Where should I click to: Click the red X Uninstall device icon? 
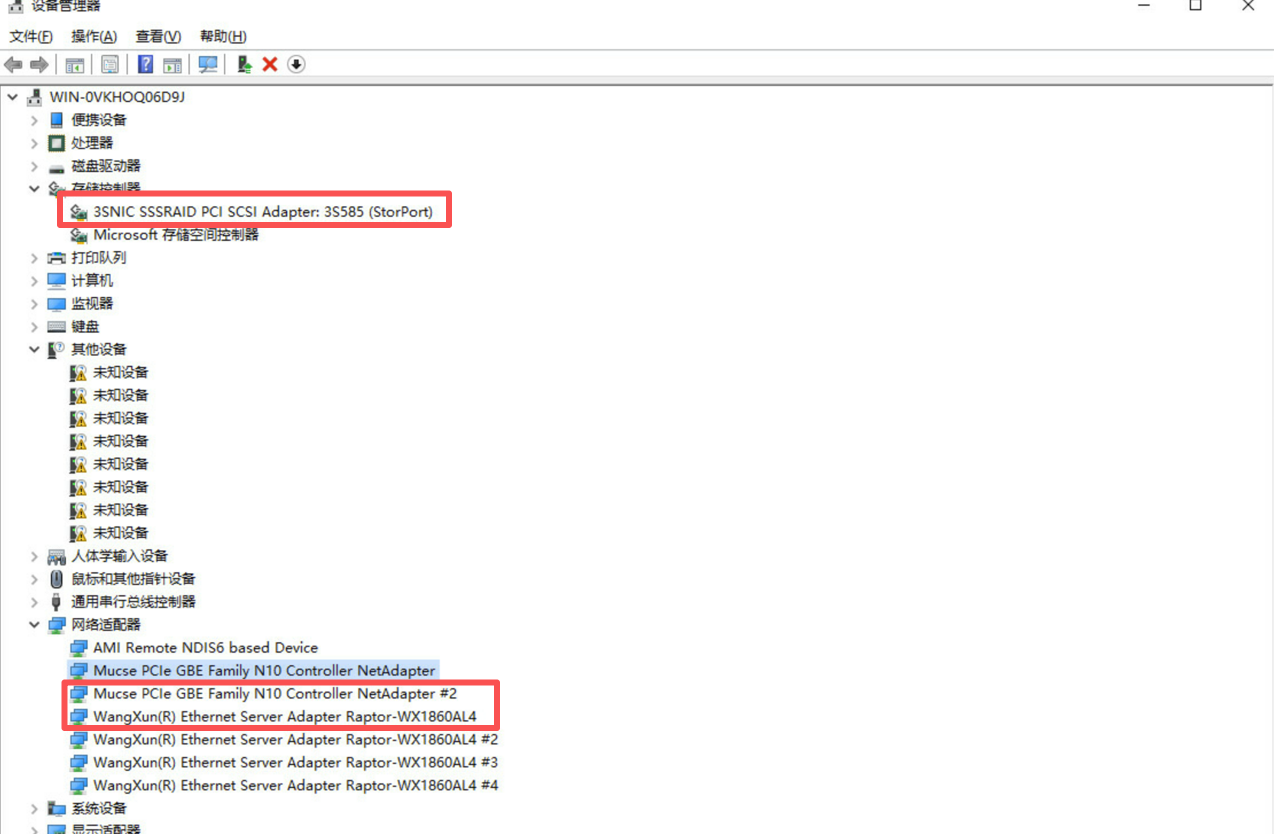[x=269, y=65]
